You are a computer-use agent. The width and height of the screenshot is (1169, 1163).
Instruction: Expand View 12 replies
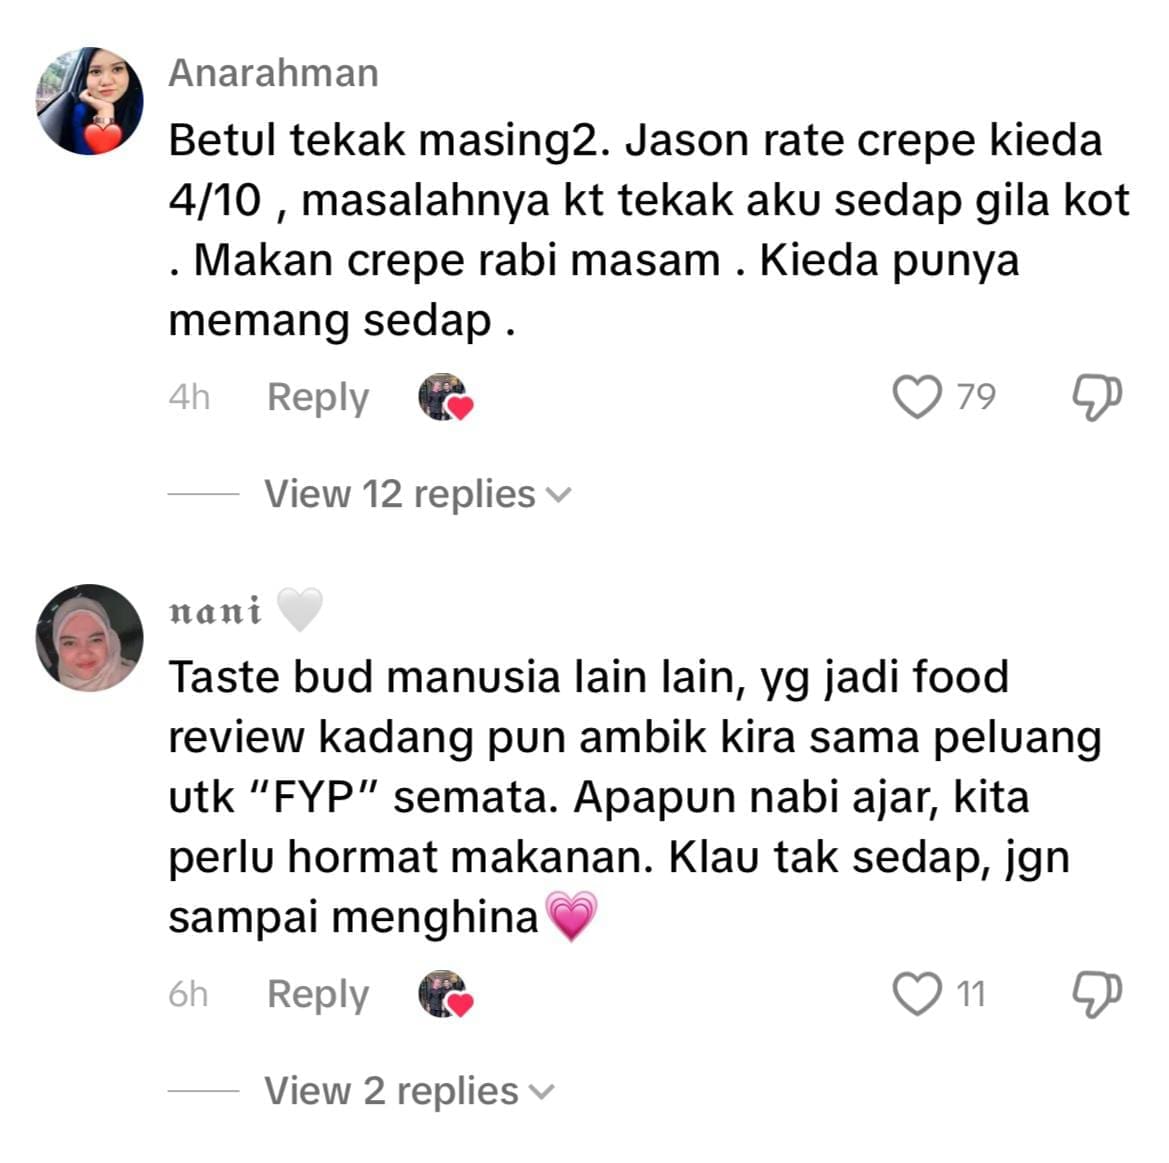pos(418,494)
